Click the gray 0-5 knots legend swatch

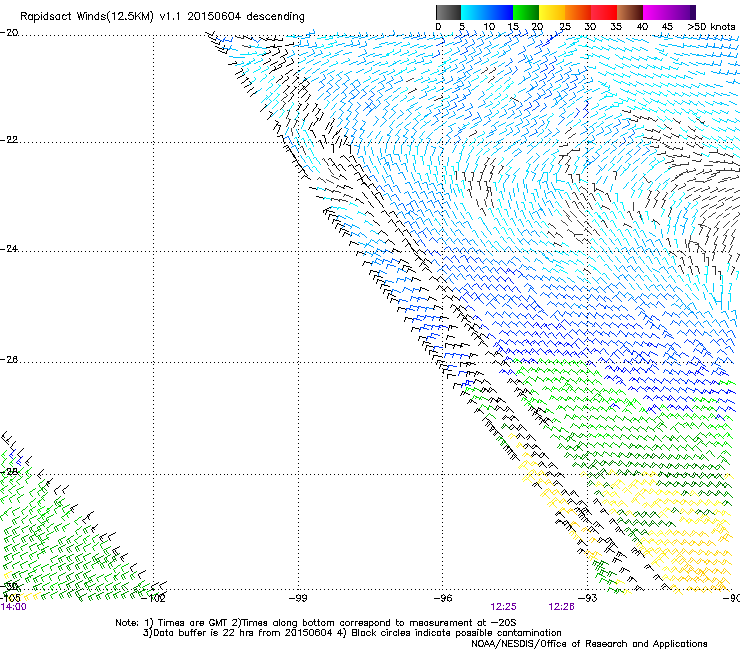coord(448,12)
